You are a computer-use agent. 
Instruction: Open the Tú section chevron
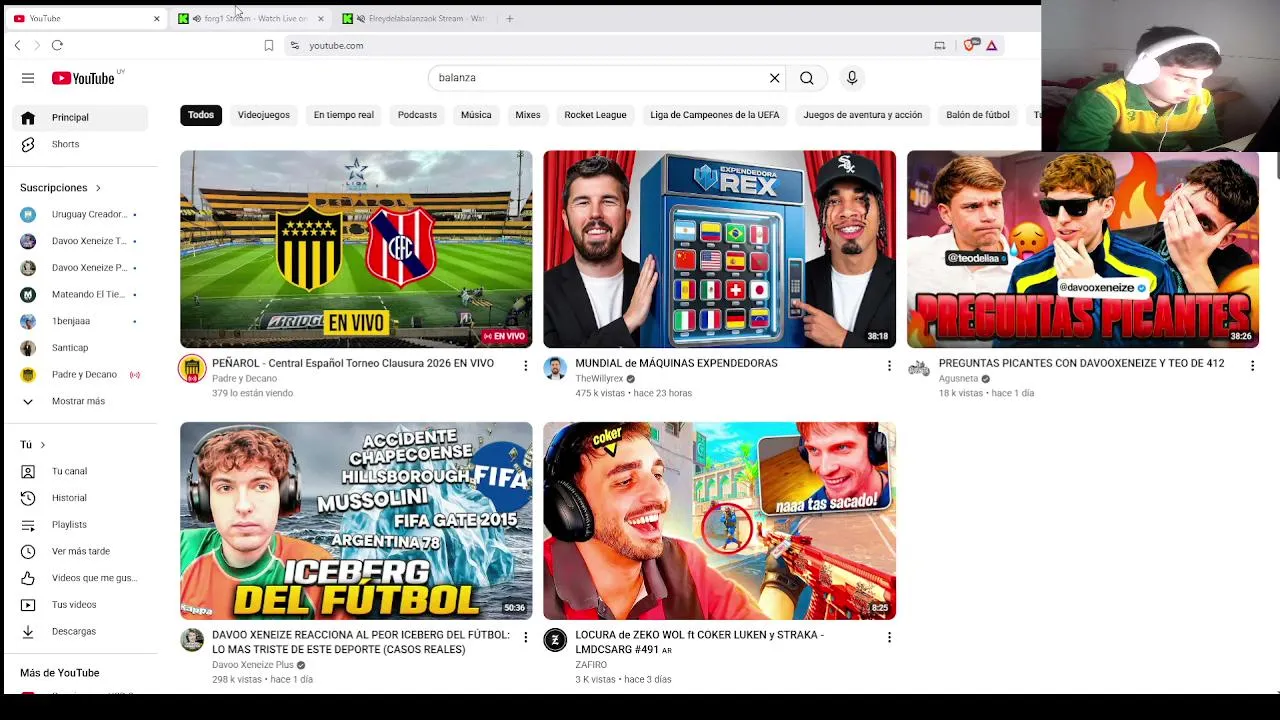click(42, 445)
